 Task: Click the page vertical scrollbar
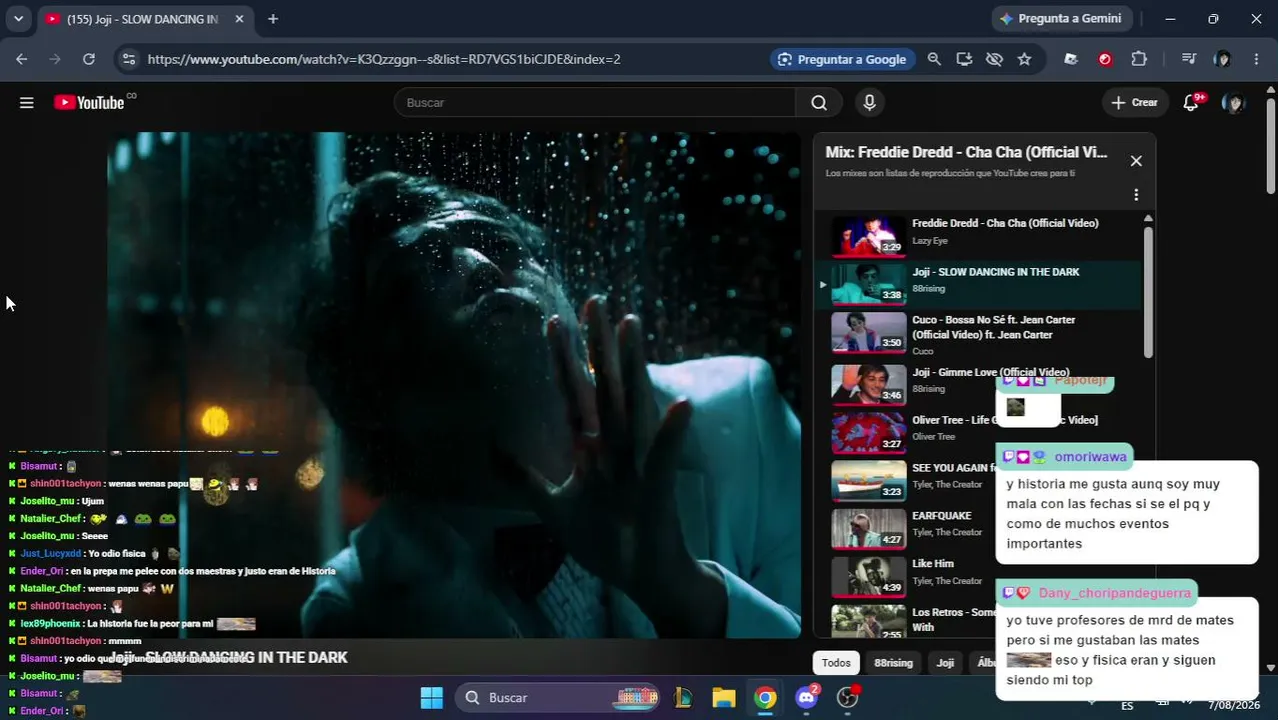[x=1271, y=145]
